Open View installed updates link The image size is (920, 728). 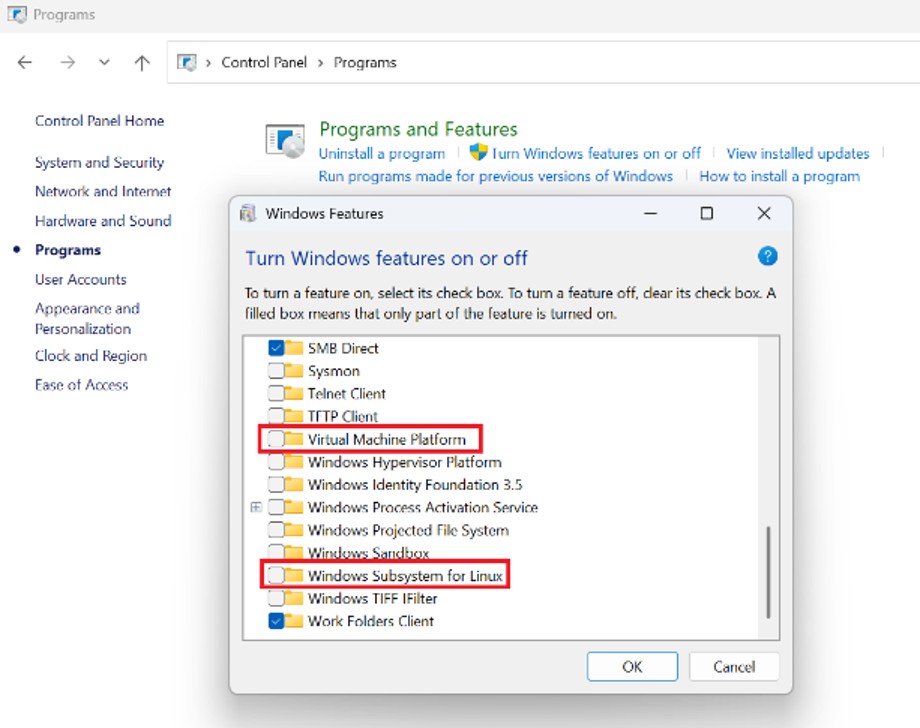(x=798, y=154)
